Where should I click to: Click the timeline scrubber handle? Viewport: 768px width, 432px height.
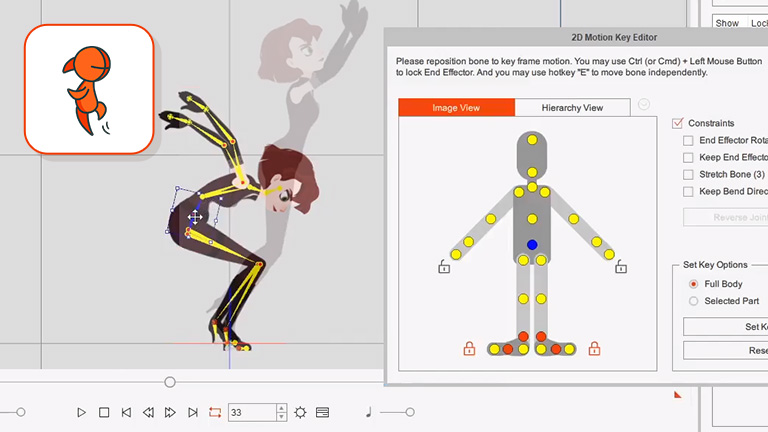tap(169, 382)
